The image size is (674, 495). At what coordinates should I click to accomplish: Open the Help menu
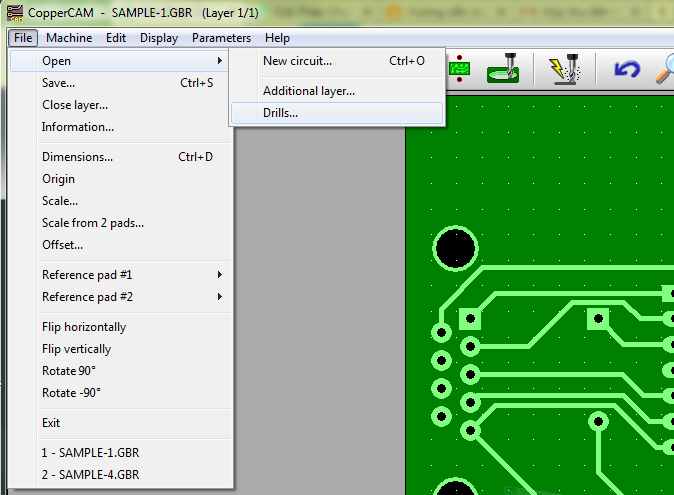277,38
